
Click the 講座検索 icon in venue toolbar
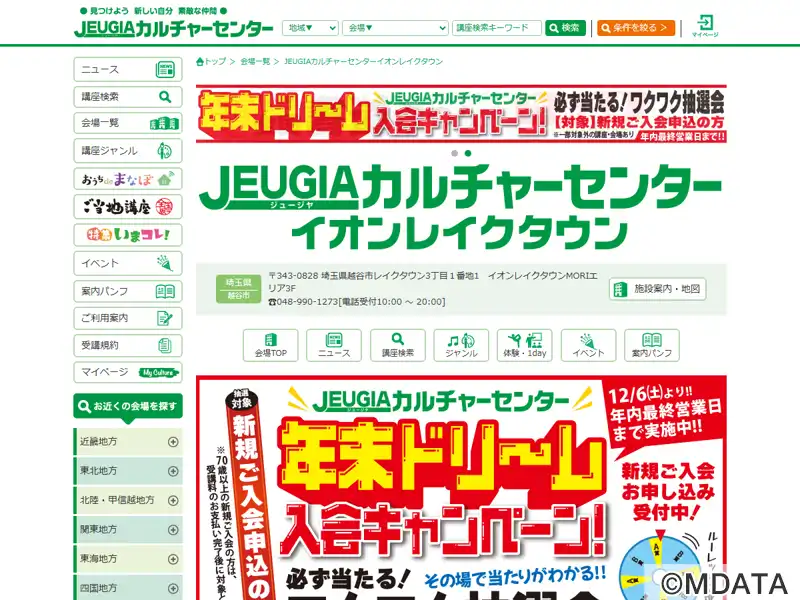pyautogui.click(x=397, y=345)
